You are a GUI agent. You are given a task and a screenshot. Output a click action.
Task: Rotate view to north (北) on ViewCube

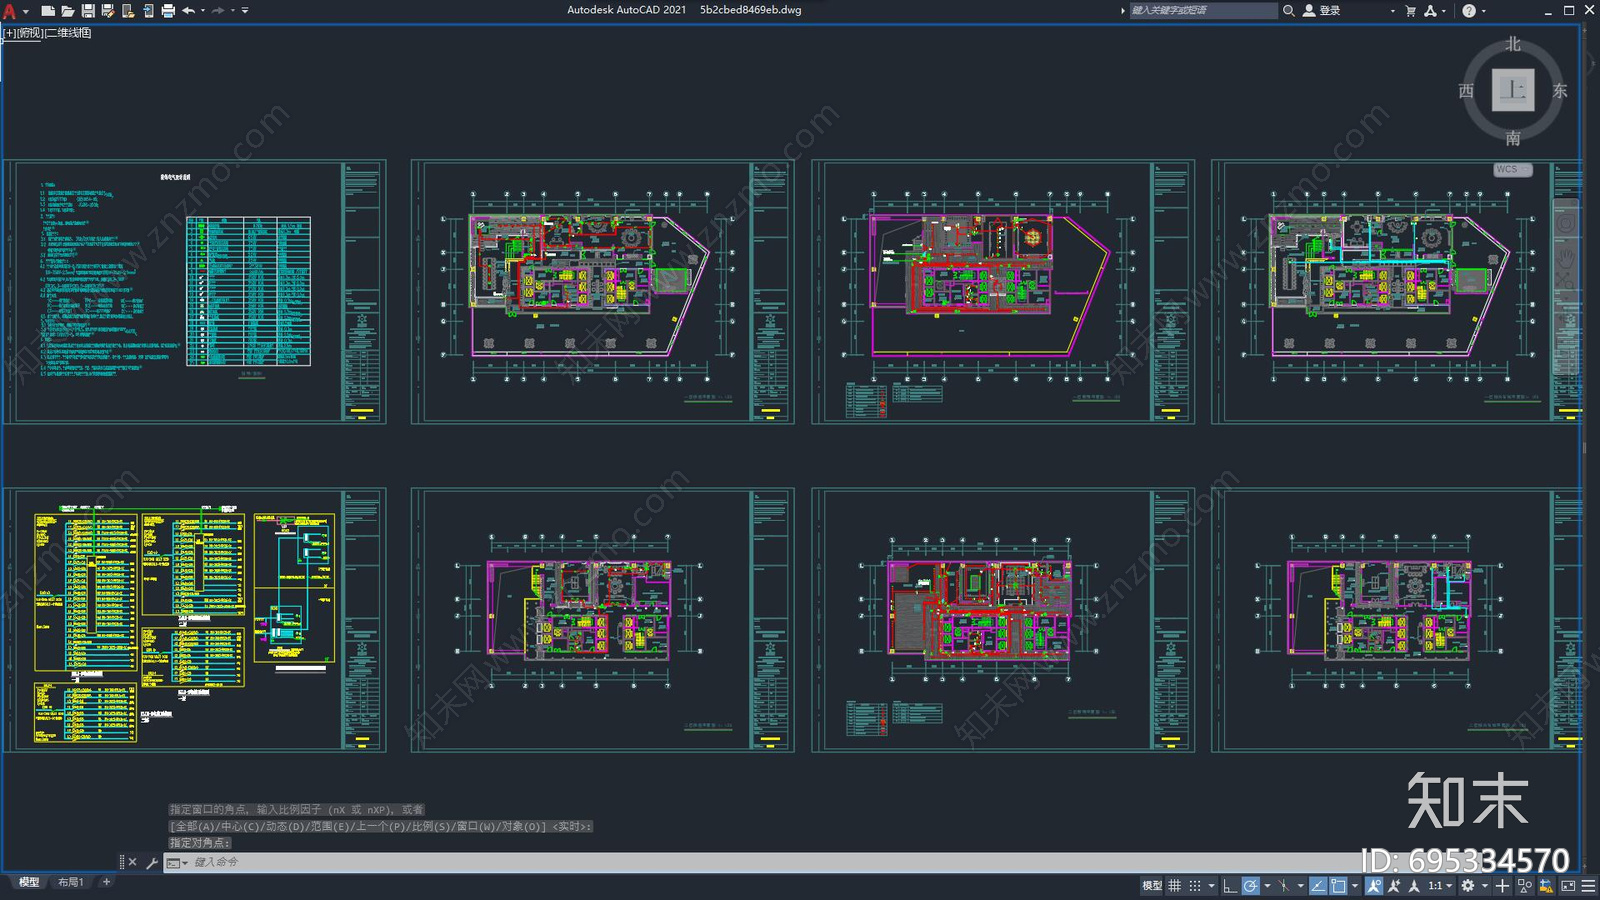1513,44
